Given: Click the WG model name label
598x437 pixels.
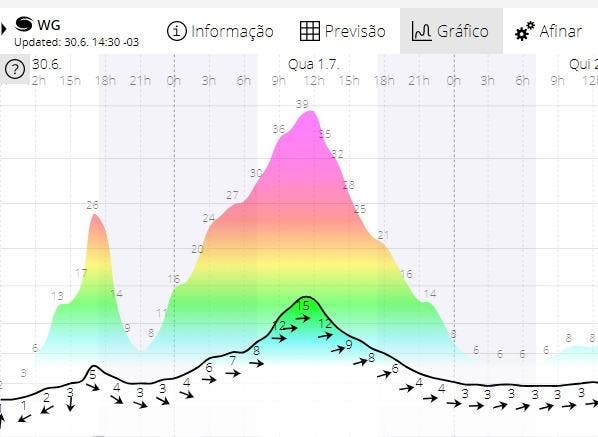Looking at the screenshot, I should (x=49, y=25).
